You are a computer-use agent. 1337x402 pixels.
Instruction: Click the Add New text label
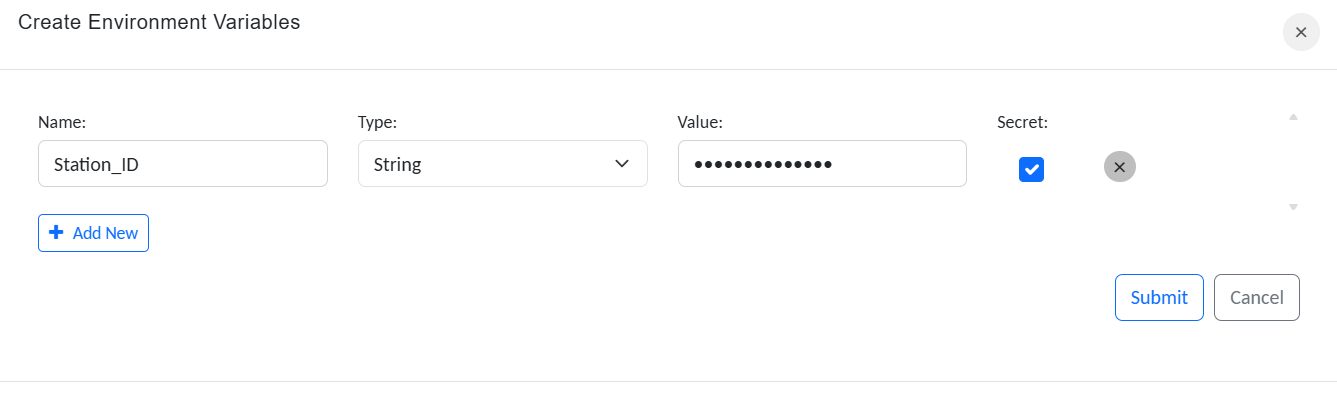point(105,233)
